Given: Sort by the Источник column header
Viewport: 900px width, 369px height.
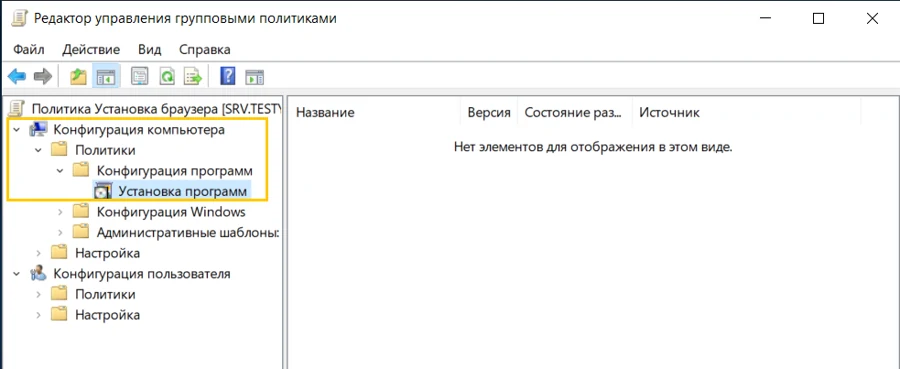Looking at the screenshot, I should pos(746,112).
